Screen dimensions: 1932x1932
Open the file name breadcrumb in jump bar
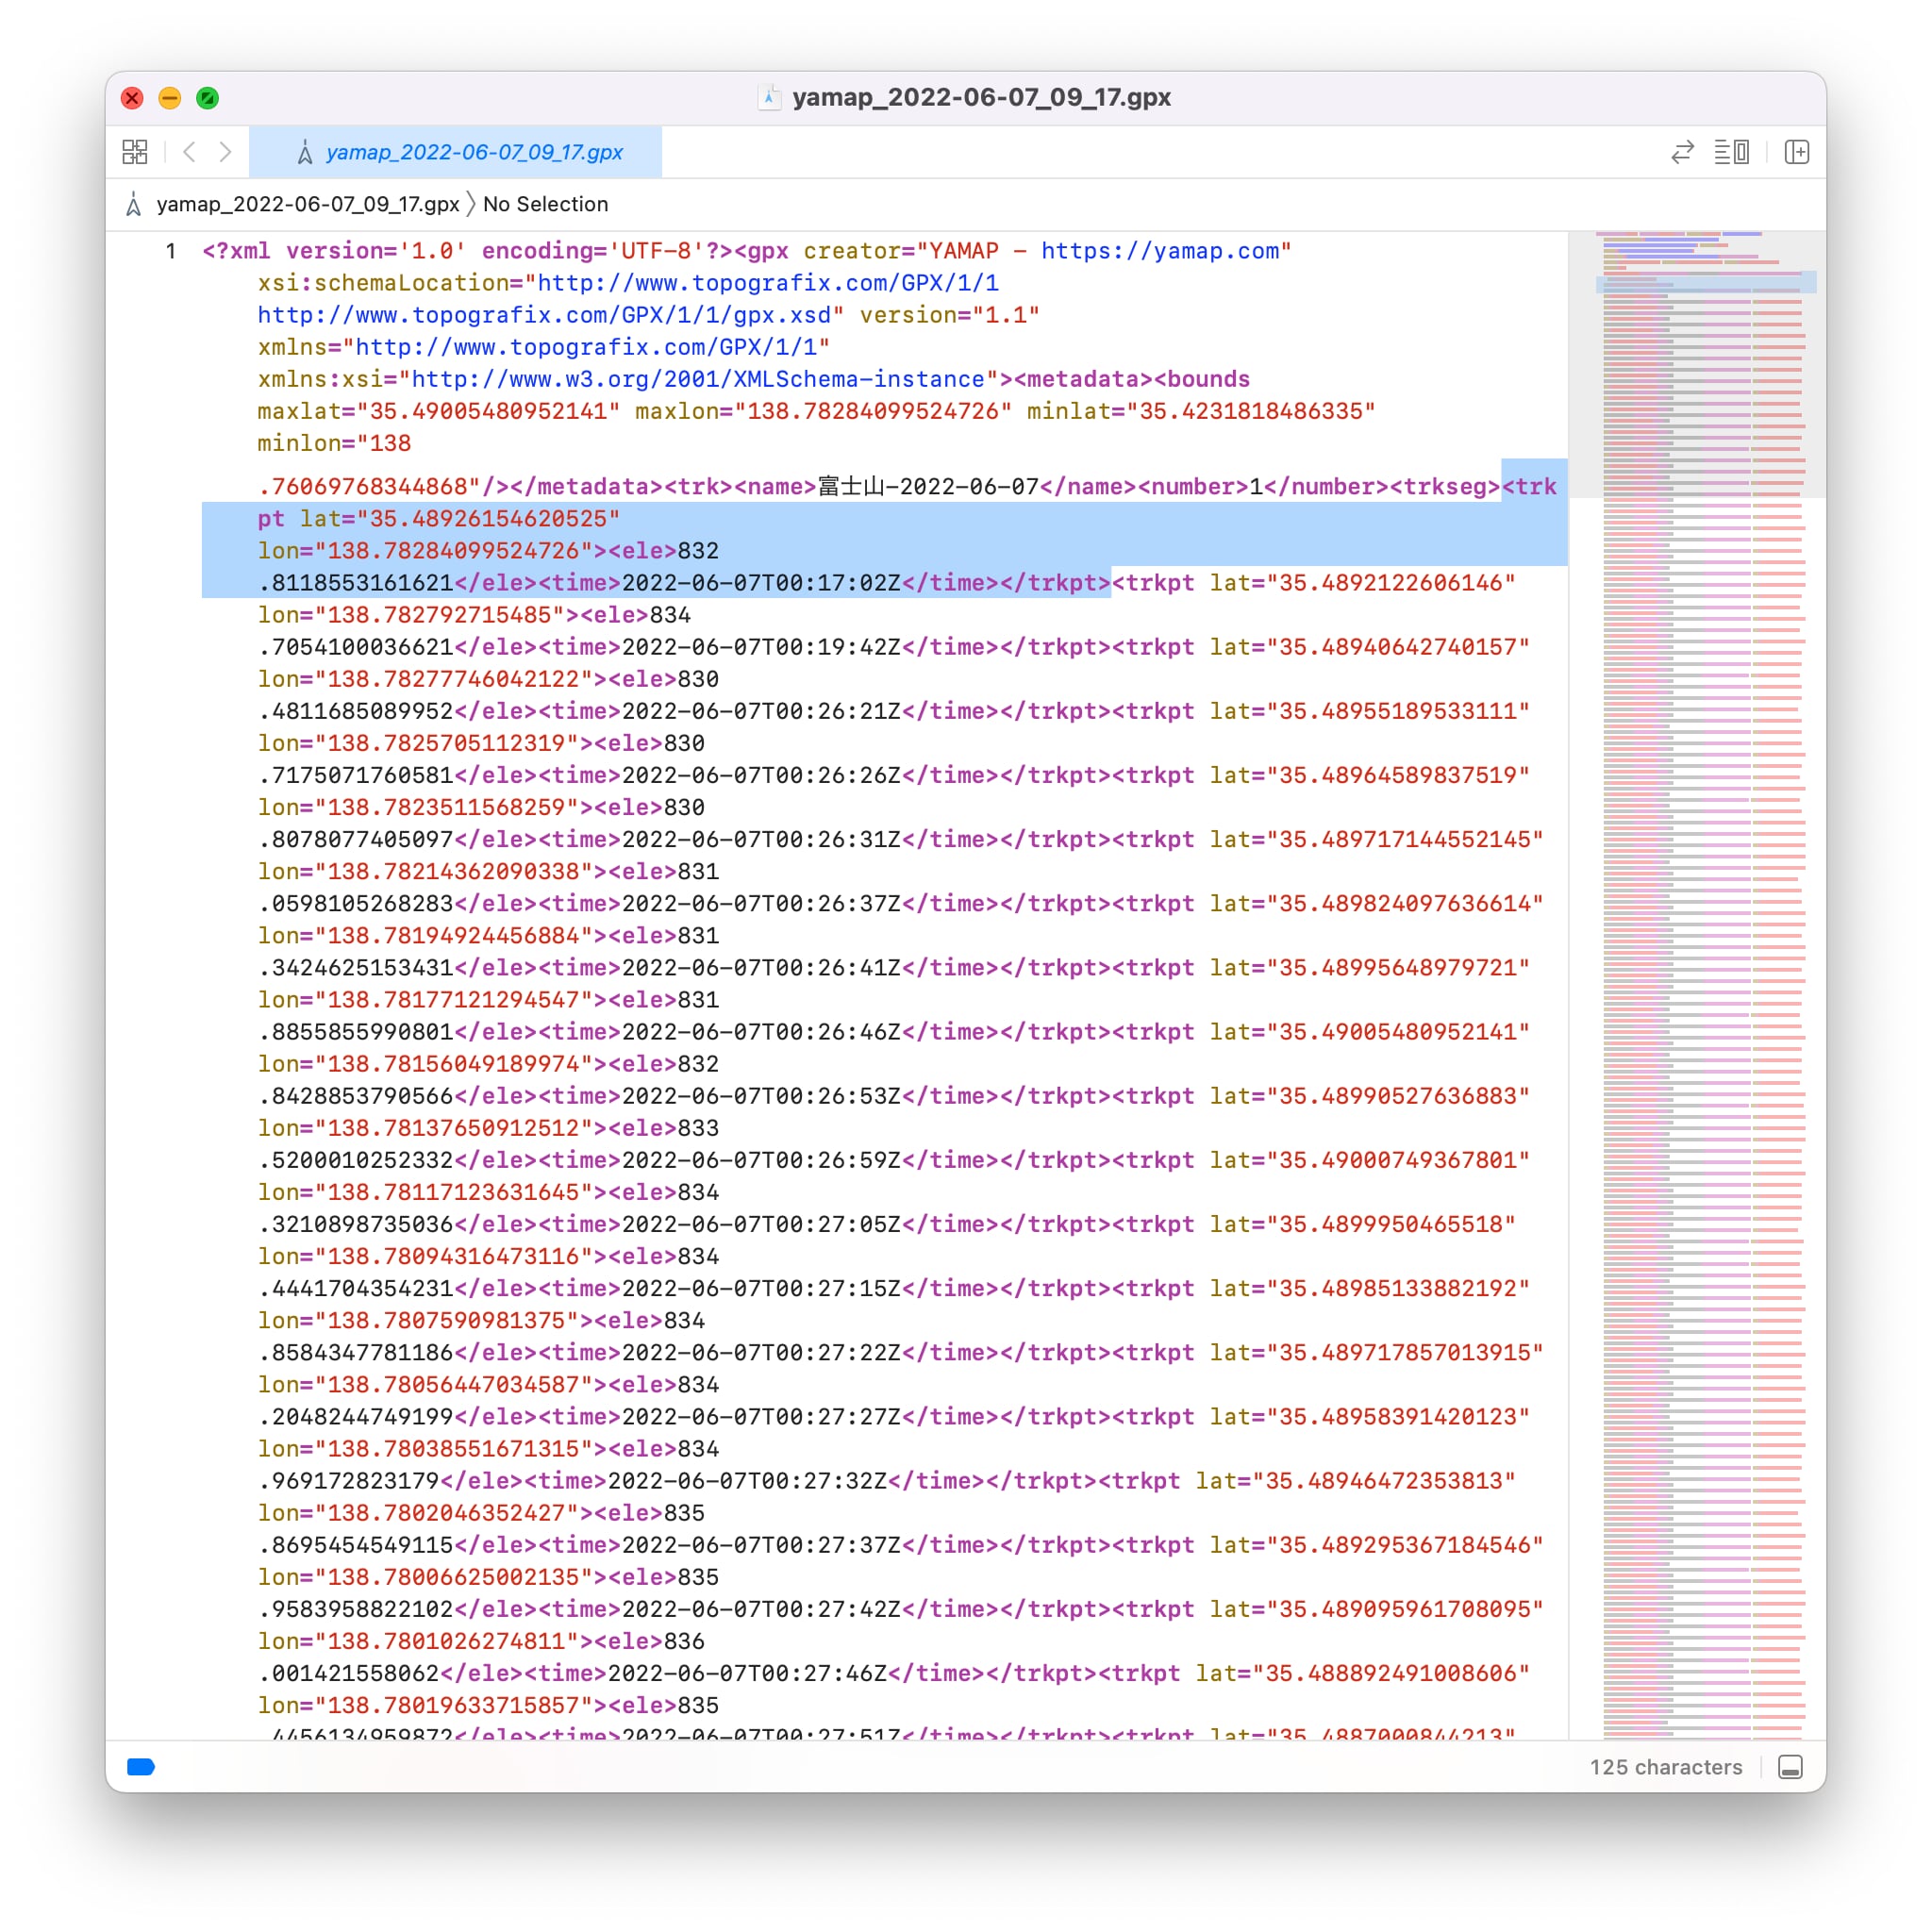pyautogui.click(x=307, y=204)
